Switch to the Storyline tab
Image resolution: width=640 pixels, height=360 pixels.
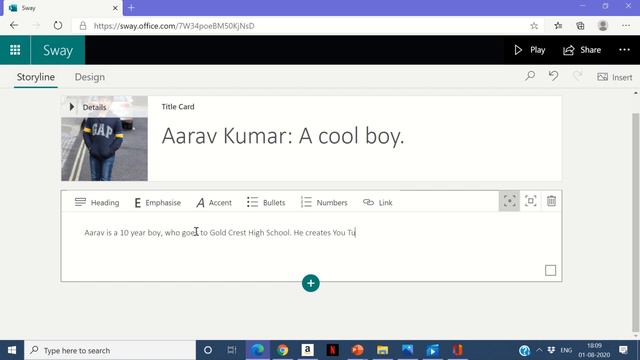tap(36, 77)
